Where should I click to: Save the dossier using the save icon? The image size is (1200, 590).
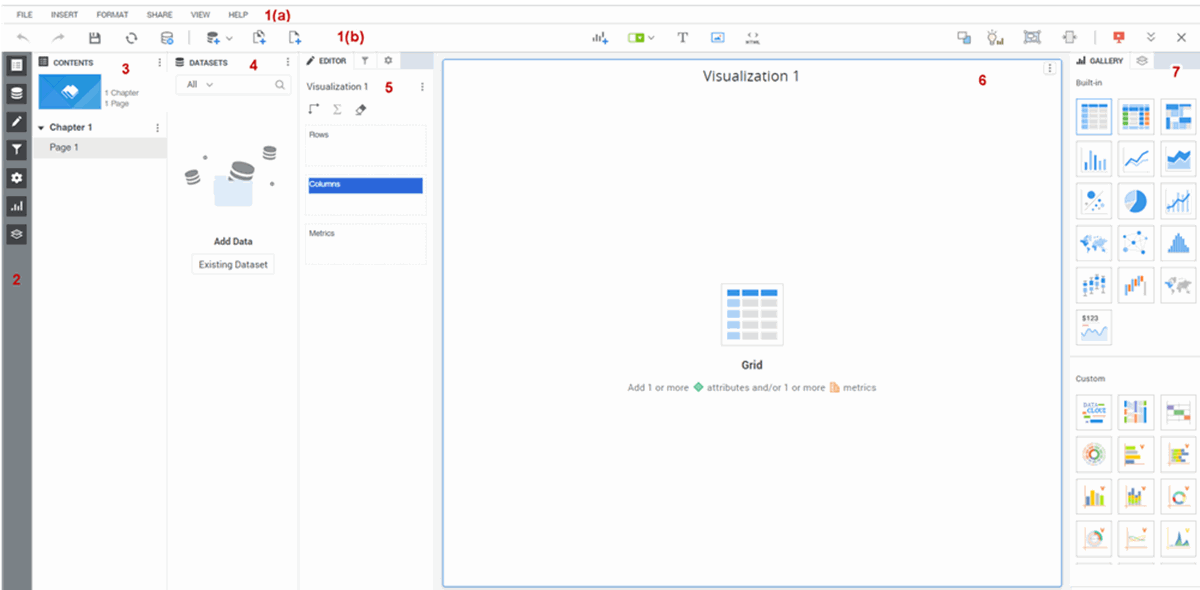[93, 37]
